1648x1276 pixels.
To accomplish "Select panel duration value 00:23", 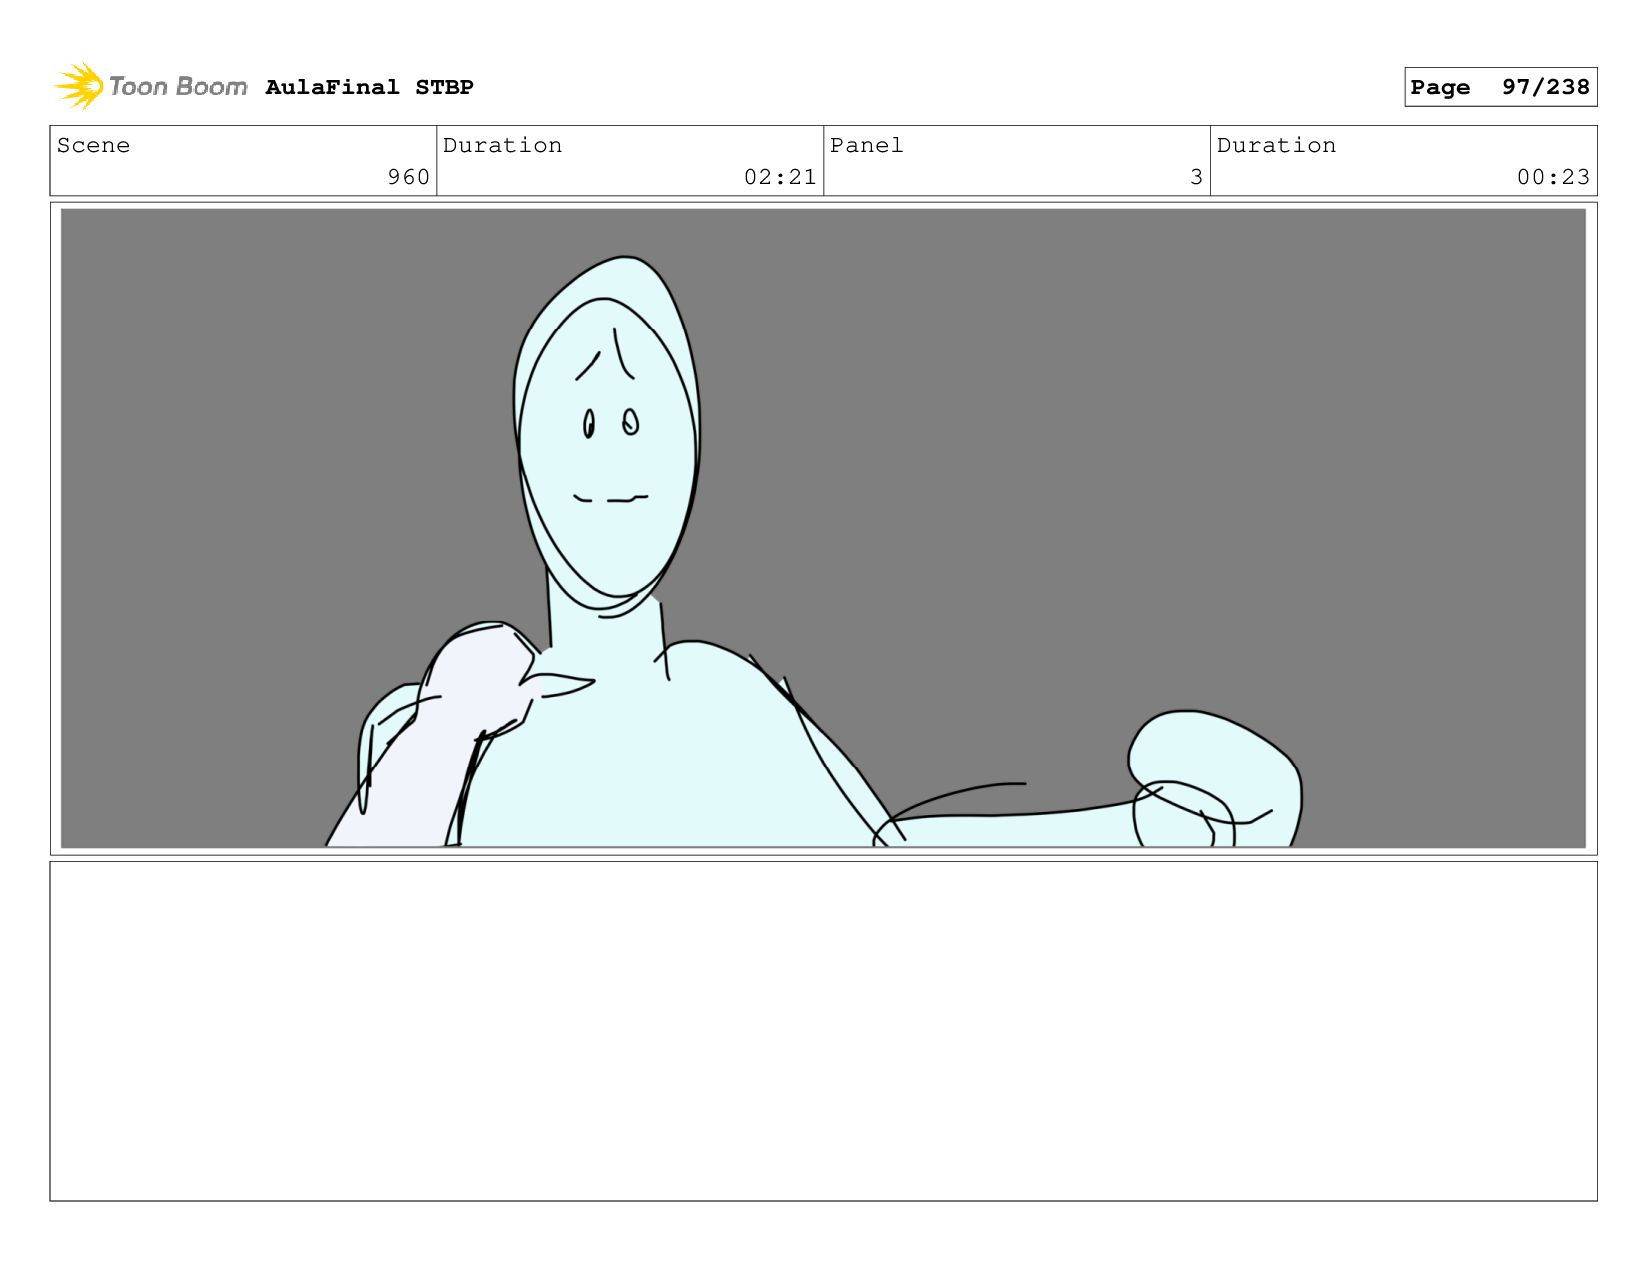I will (x=1553, y=177).
